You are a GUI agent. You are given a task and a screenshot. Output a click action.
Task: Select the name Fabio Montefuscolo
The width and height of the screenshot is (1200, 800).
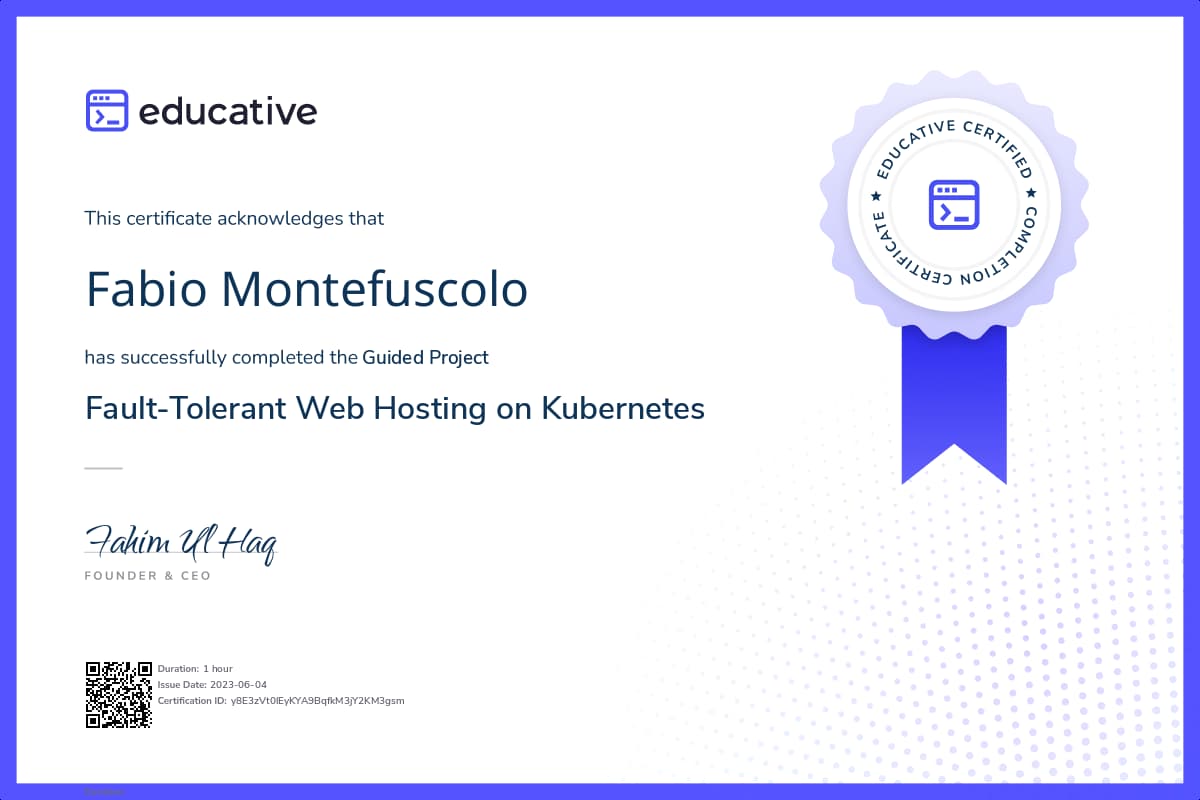click(x=306, y=289)
